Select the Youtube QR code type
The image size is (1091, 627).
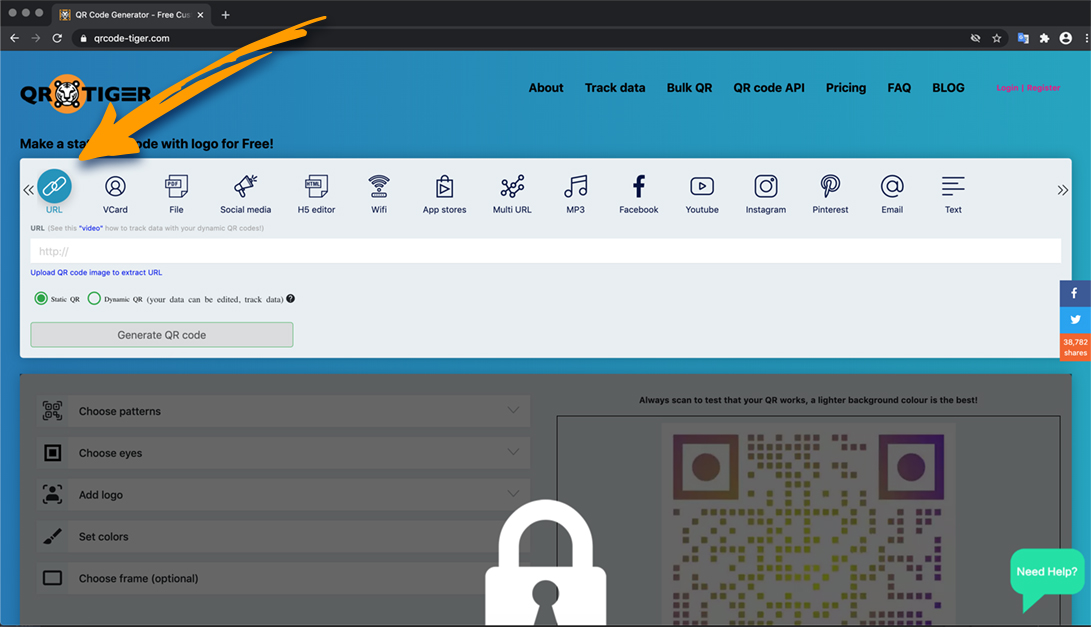click(x=702, y=192)
